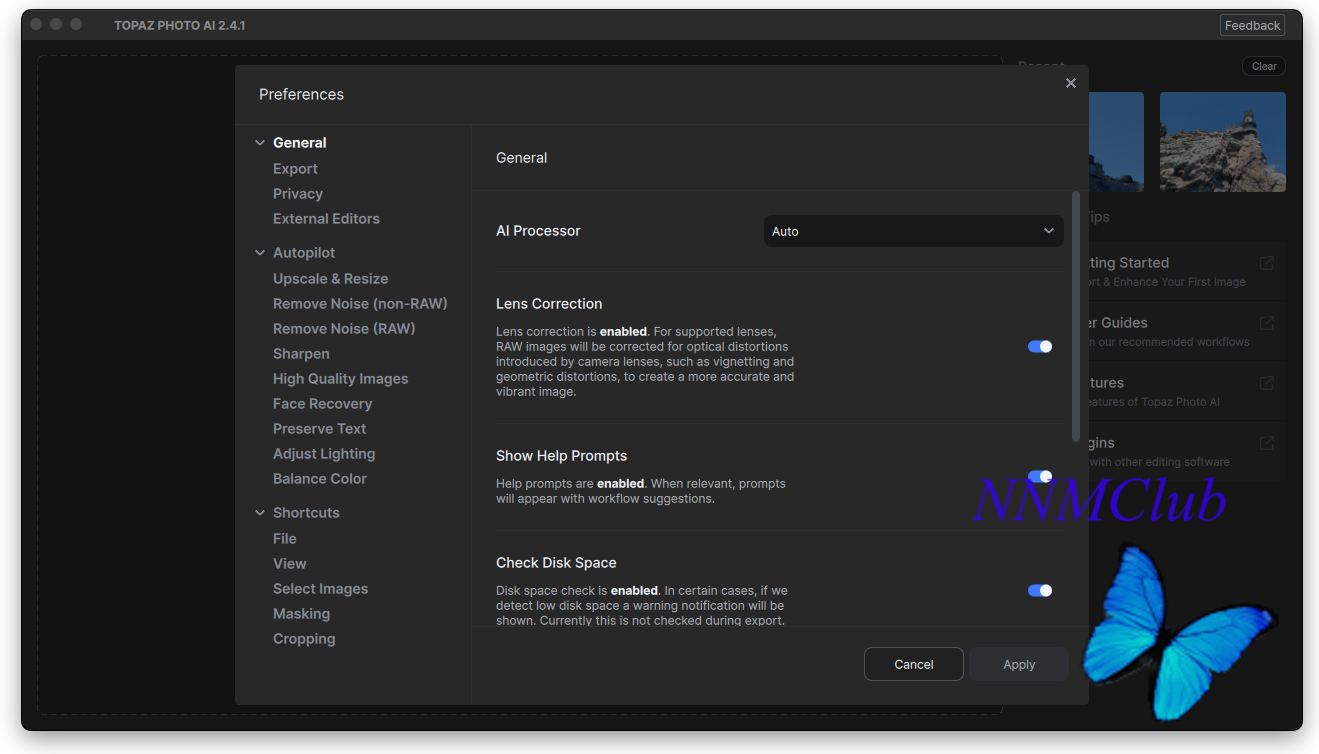Click the preferences panel vertical scrollbar
1319x754 pixels.
click(1076, 316)
